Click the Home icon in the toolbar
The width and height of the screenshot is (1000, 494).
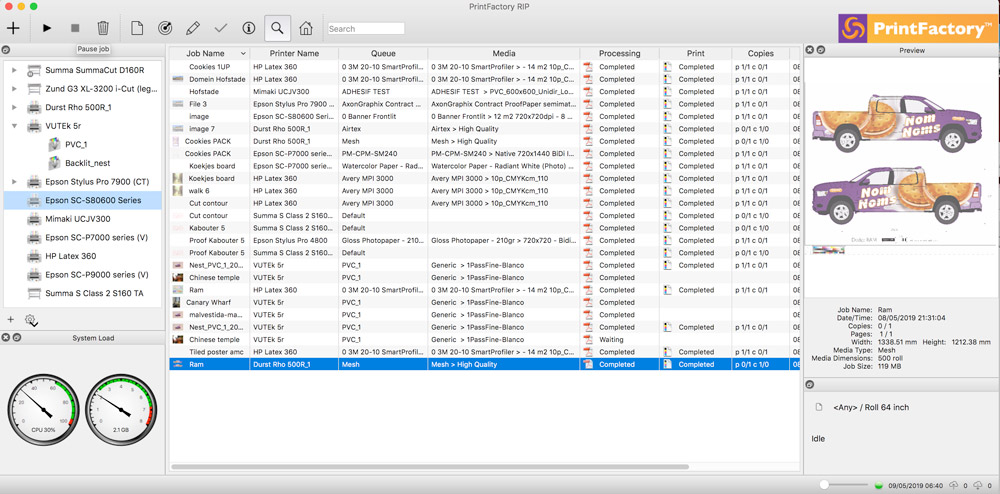(x=306, y=29)
